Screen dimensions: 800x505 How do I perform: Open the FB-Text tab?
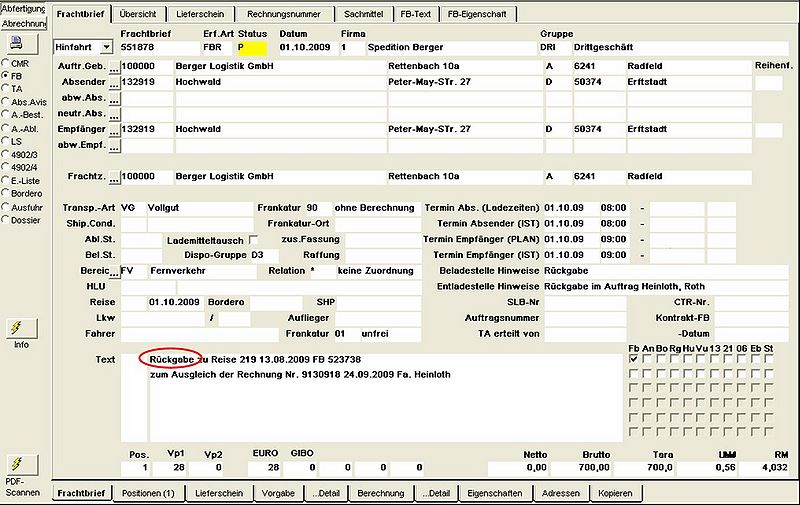(415, 14)
